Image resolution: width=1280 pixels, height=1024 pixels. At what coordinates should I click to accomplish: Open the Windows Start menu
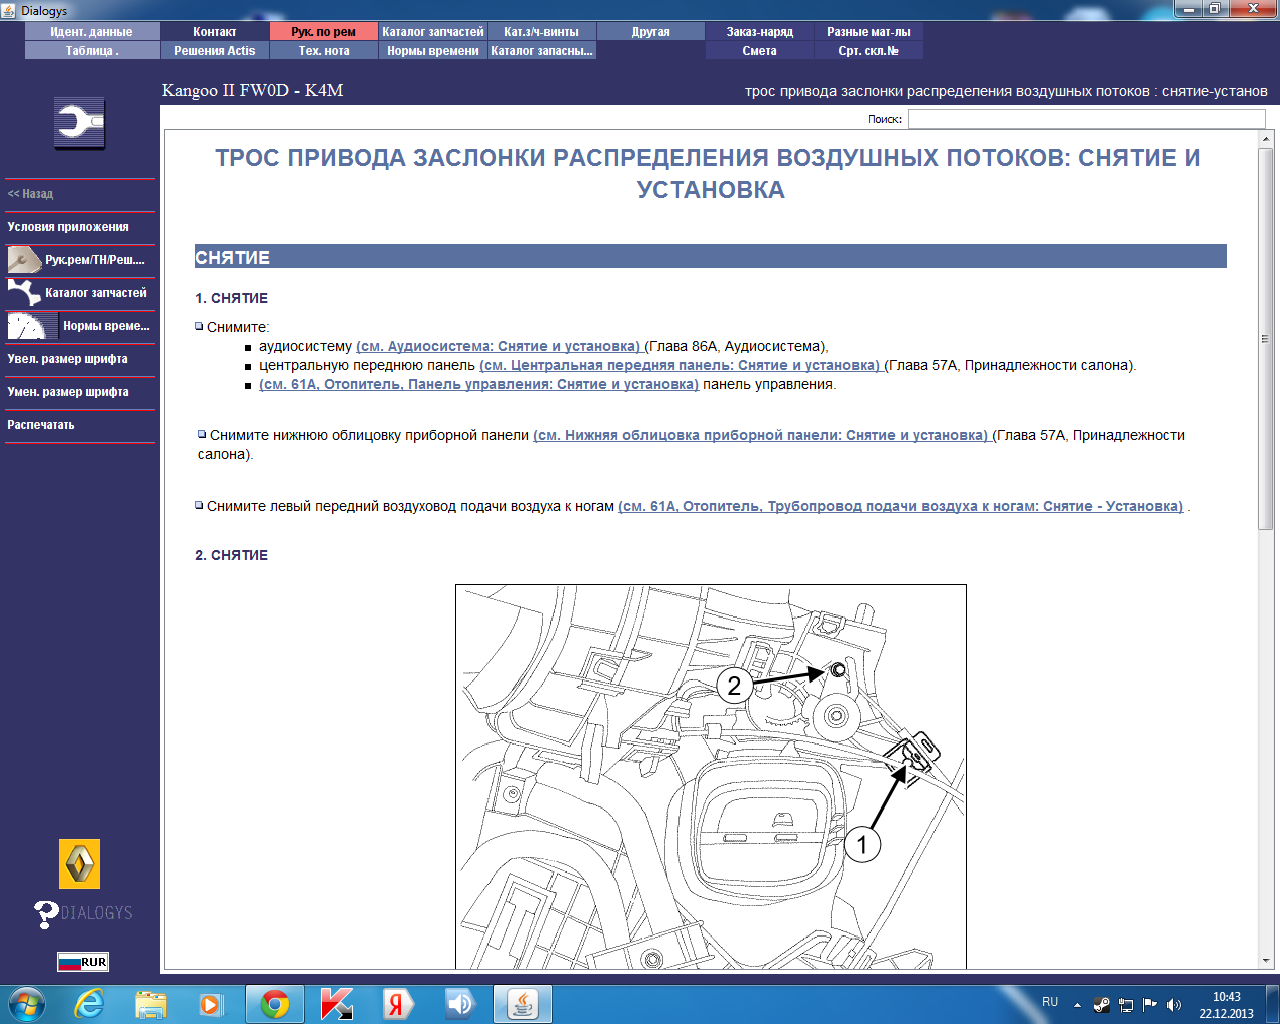(x=26, y=1004)
